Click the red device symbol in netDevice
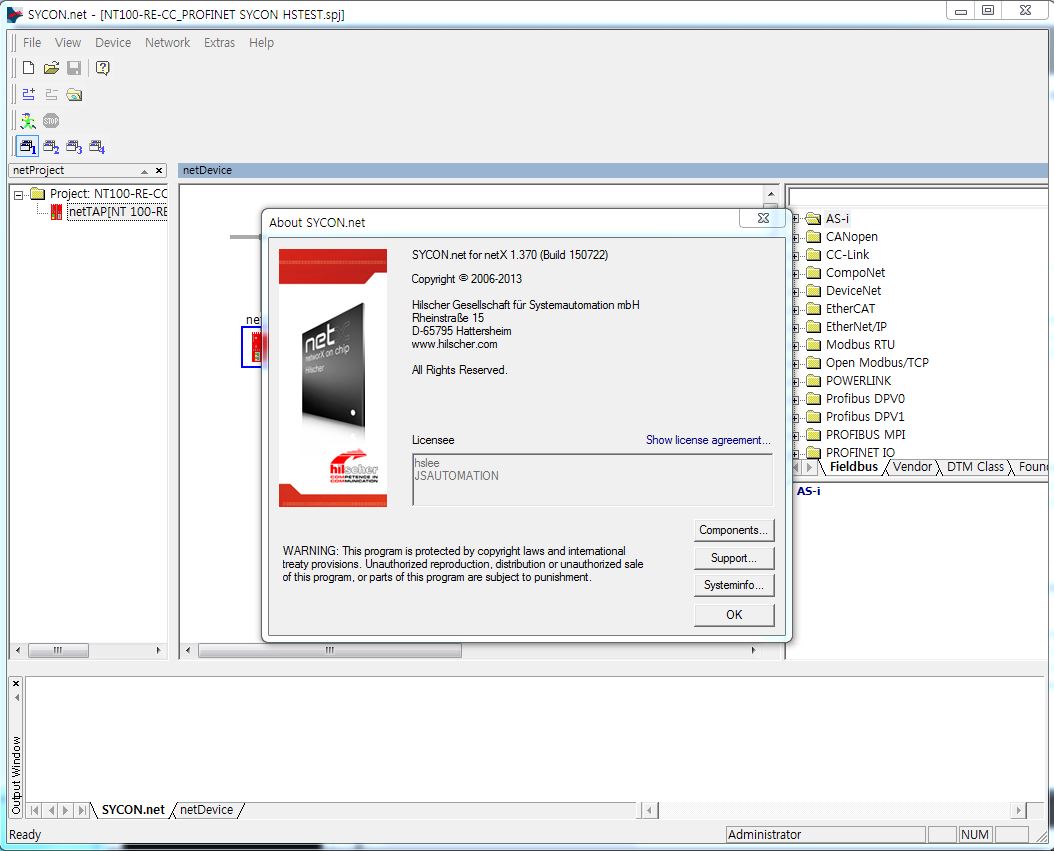 click(256, 347)
